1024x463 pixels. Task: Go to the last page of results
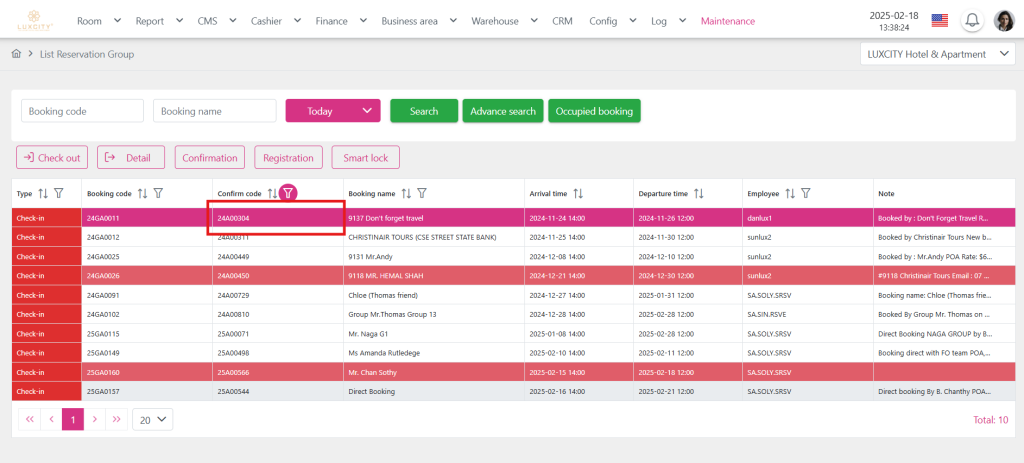click(117, 420)
